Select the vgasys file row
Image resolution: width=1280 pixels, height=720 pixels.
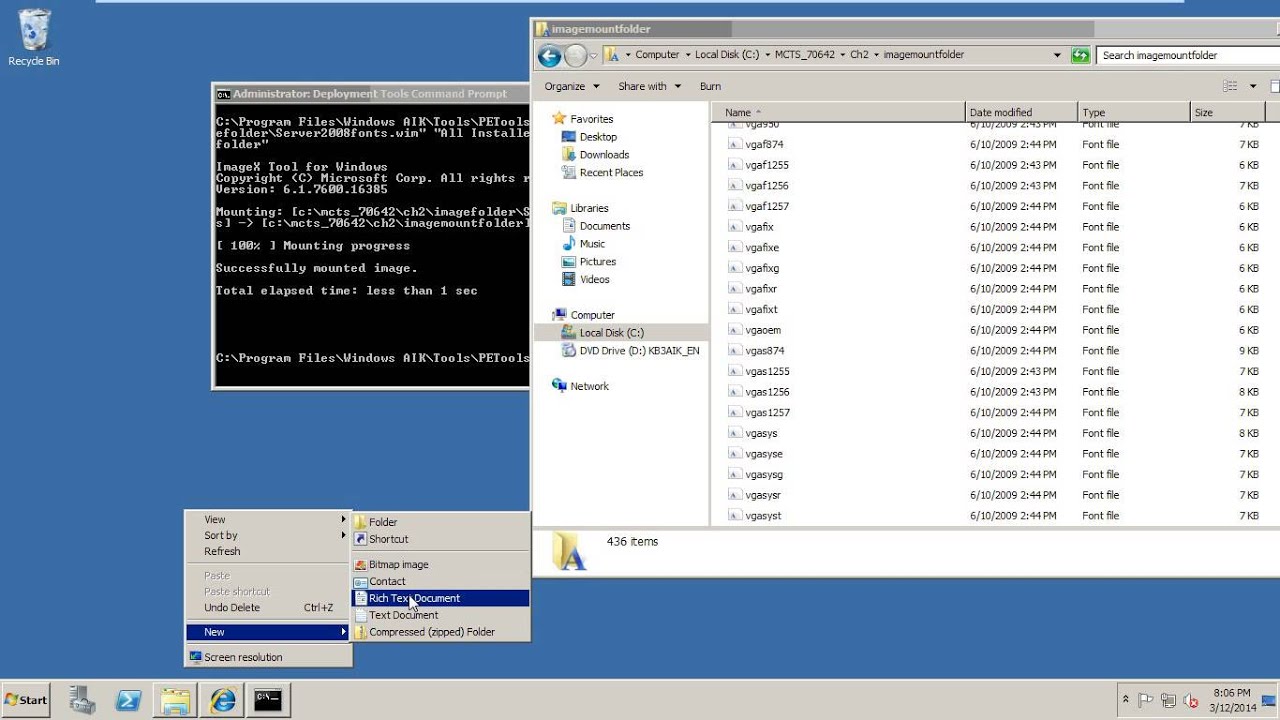click(x=995, y=433)
